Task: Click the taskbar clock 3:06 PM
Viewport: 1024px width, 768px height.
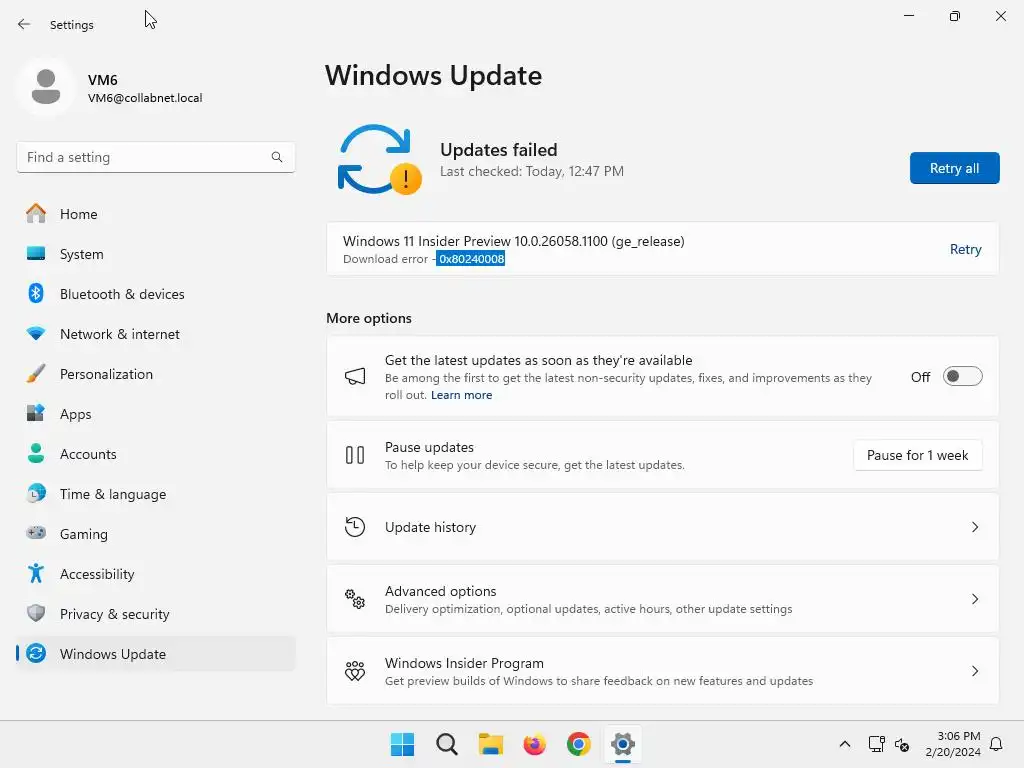Action: [953, 744]
